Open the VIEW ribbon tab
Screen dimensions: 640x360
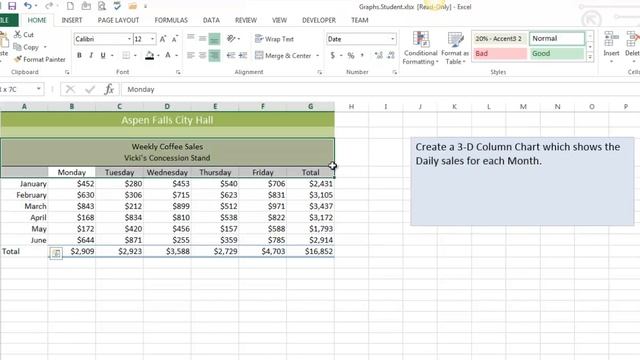pyautogui.click(x=279, y=20)
